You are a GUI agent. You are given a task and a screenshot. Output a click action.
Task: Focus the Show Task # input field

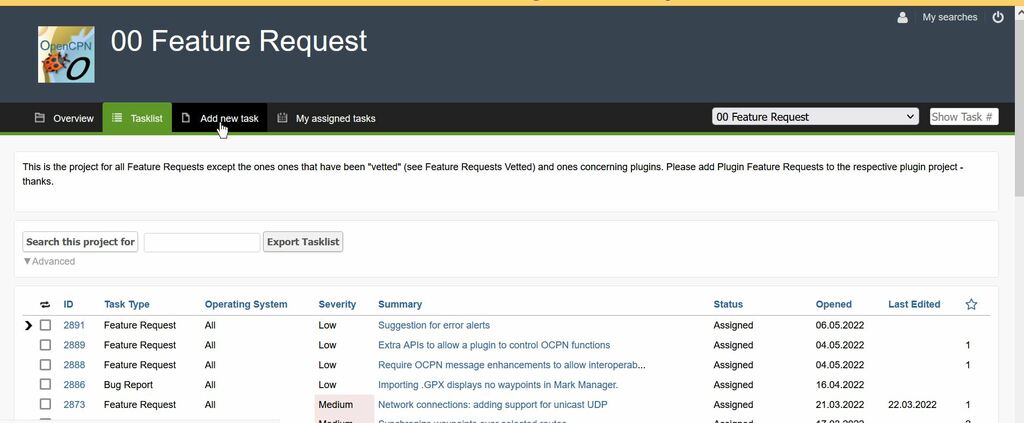pyautogui.click(x=964, y=117)
